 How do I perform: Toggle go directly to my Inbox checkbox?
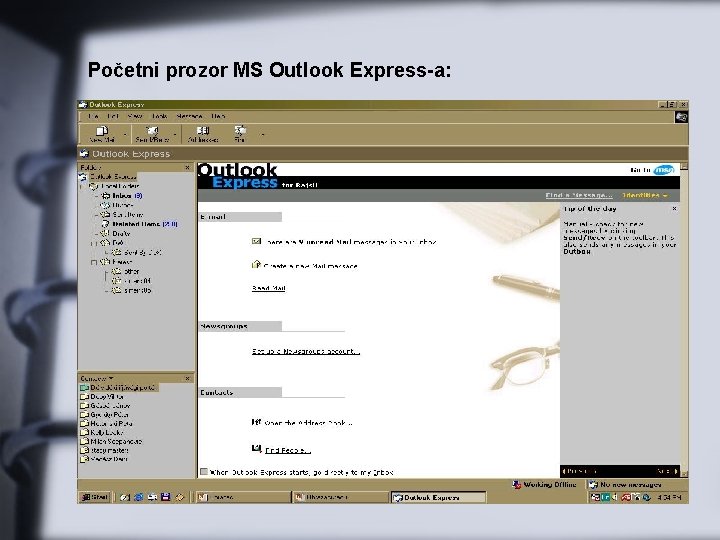[204, 472]
